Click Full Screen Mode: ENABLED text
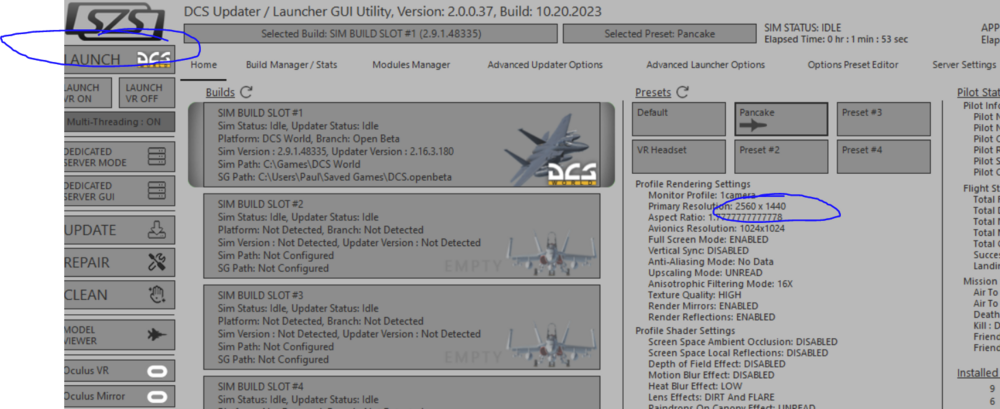The width and height of the screenshot is (1000, 409). coord(708,239)
